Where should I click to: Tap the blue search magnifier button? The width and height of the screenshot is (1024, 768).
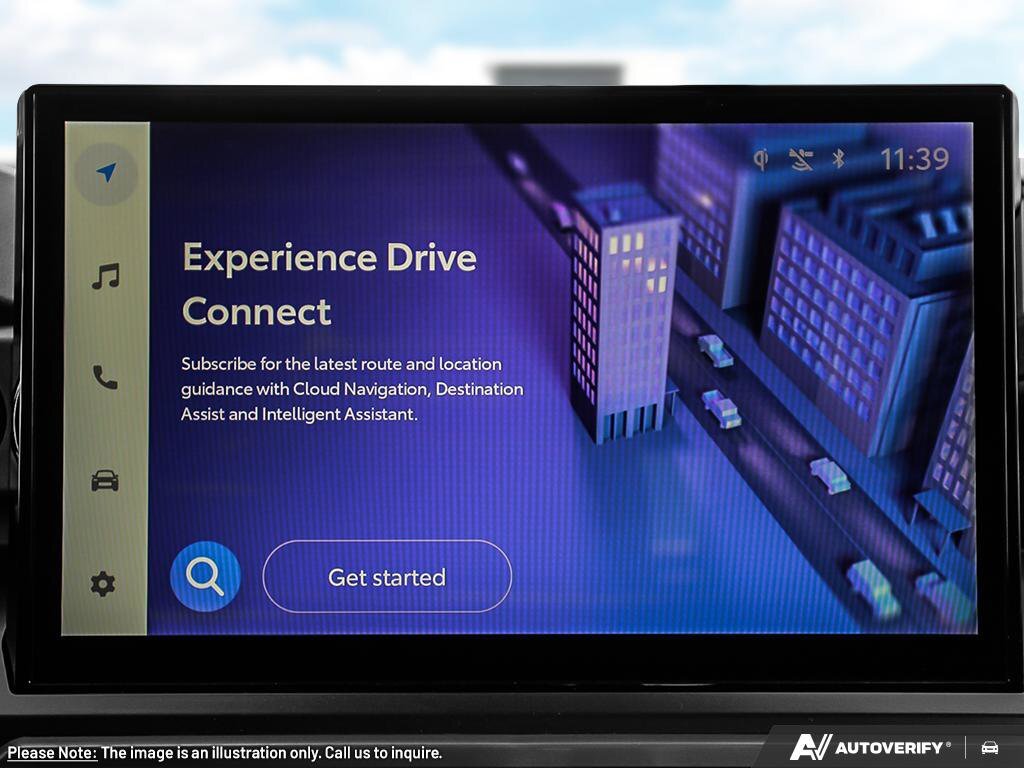(205, 577)
